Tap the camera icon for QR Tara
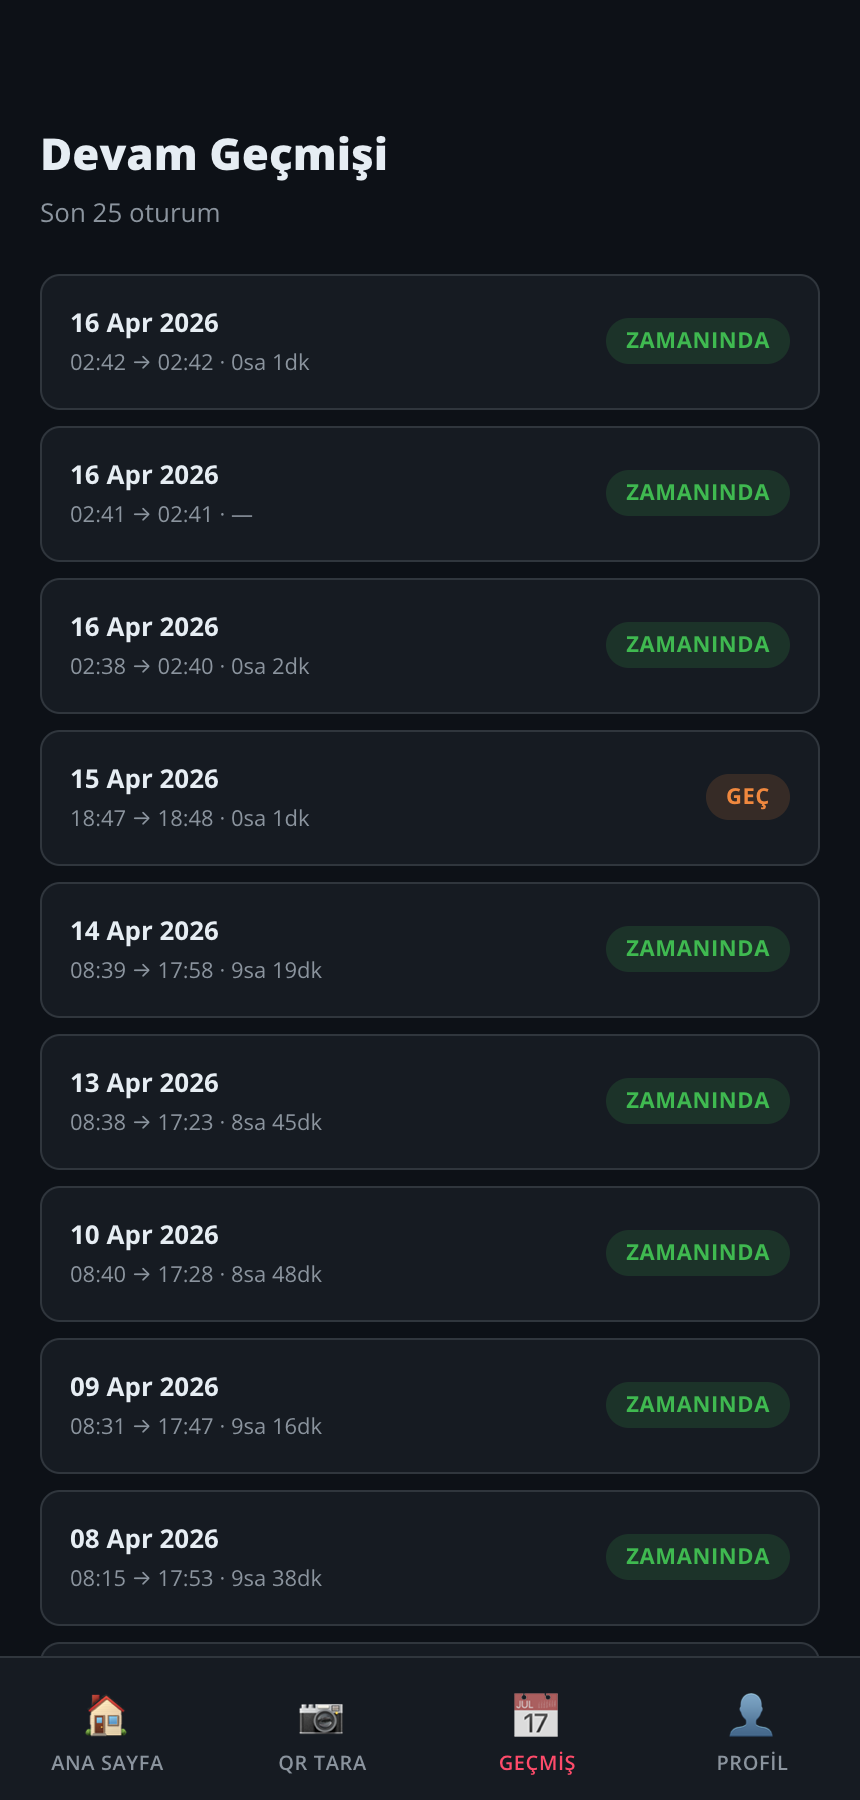Viewport: 860px width, 1800px height. point(321,1716)
